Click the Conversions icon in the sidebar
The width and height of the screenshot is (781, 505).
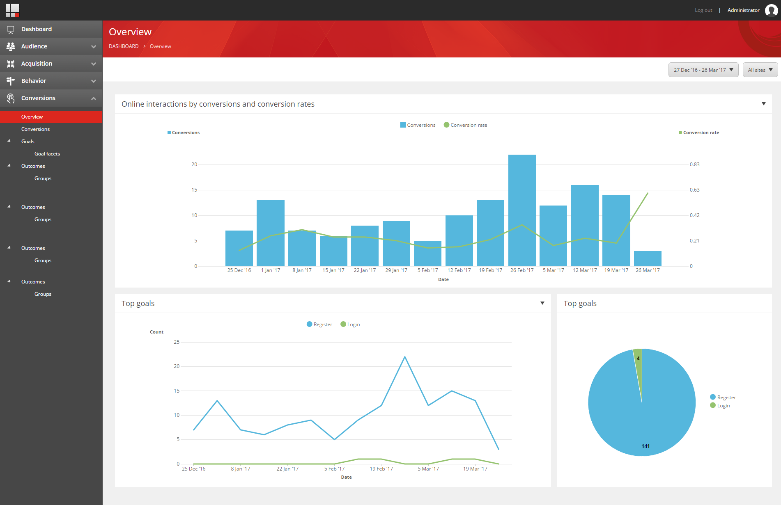tap(10, 98)
